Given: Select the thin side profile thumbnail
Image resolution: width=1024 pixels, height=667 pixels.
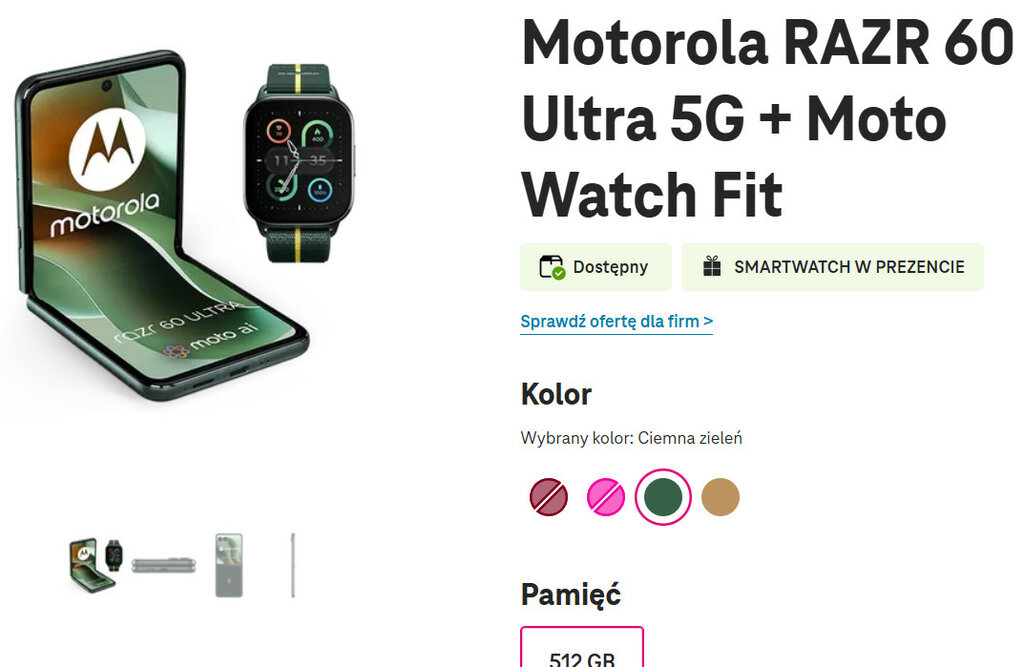Looking at the screenshot, I should 293,565.
